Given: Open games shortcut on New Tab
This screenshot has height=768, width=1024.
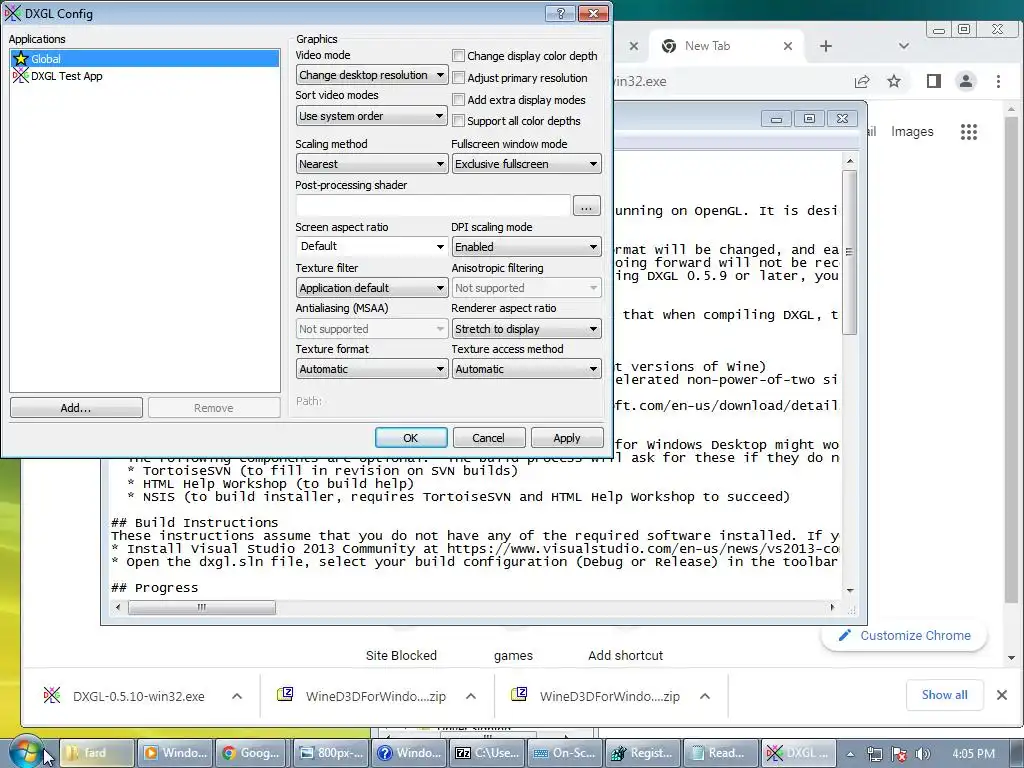Looking at the screenshot, I should click(x=513, y=655).
